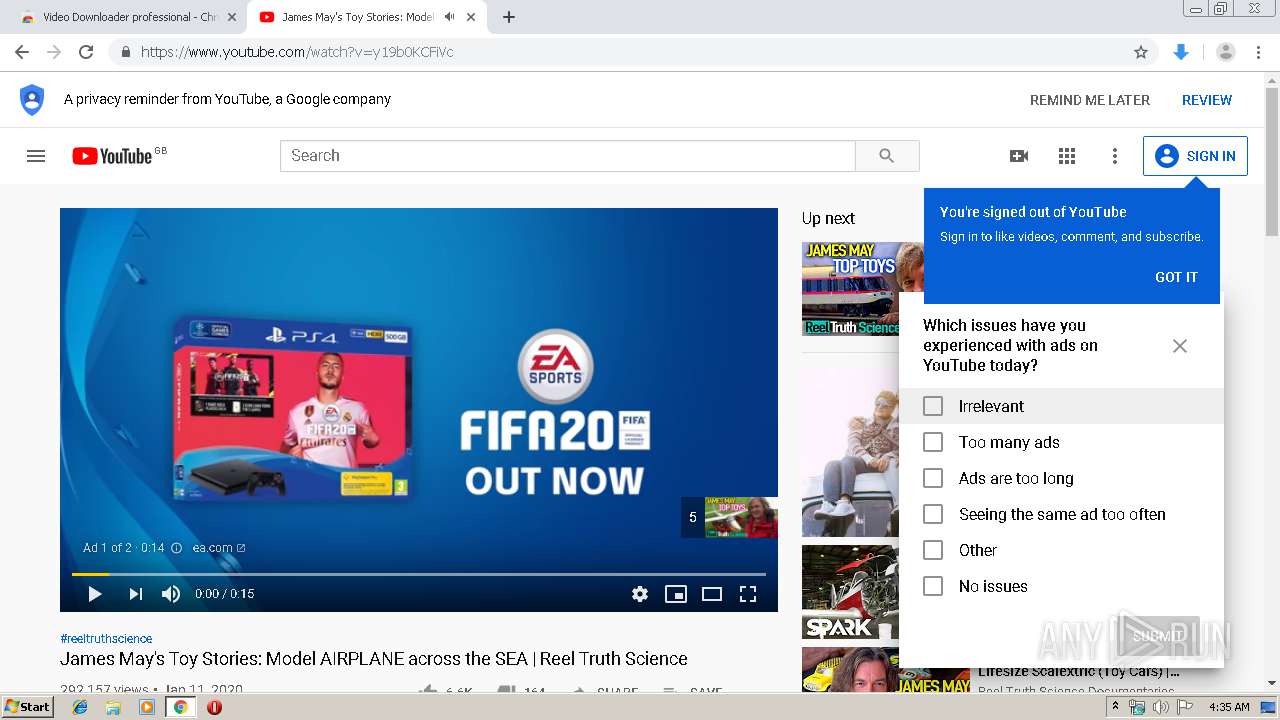The width and height of the screenshot is (1280, 720).
Task: Enable miniplayer mode
Action: pyautogui.click(x=676, y=594)
